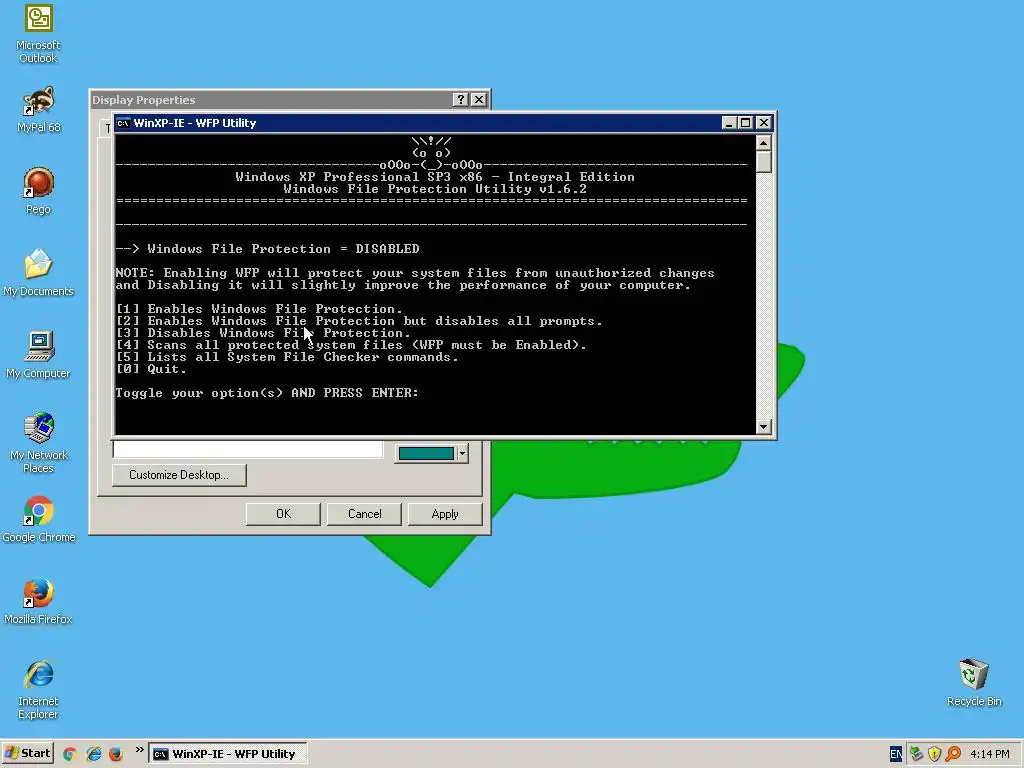The width and height of the screenshot is (1024, 768).
Task: Click option [2] disables all prompts line
Action: coord(359,321)
